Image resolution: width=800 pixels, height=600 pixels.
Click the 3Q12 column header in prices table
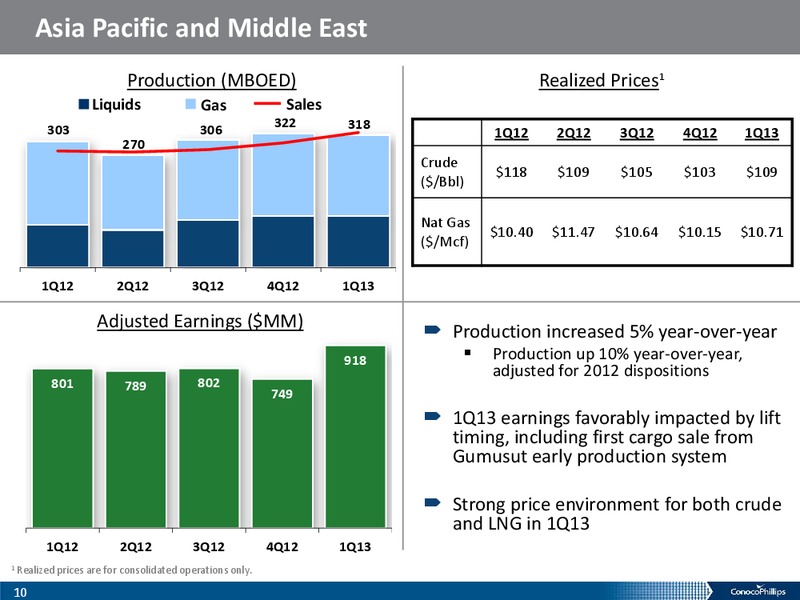tap(637, 133)
